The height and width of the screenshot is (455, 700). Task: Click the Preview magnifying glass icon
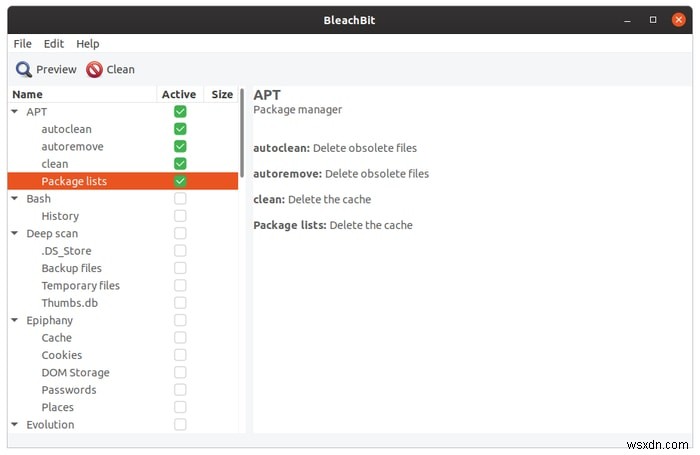[x=23, y=69]
